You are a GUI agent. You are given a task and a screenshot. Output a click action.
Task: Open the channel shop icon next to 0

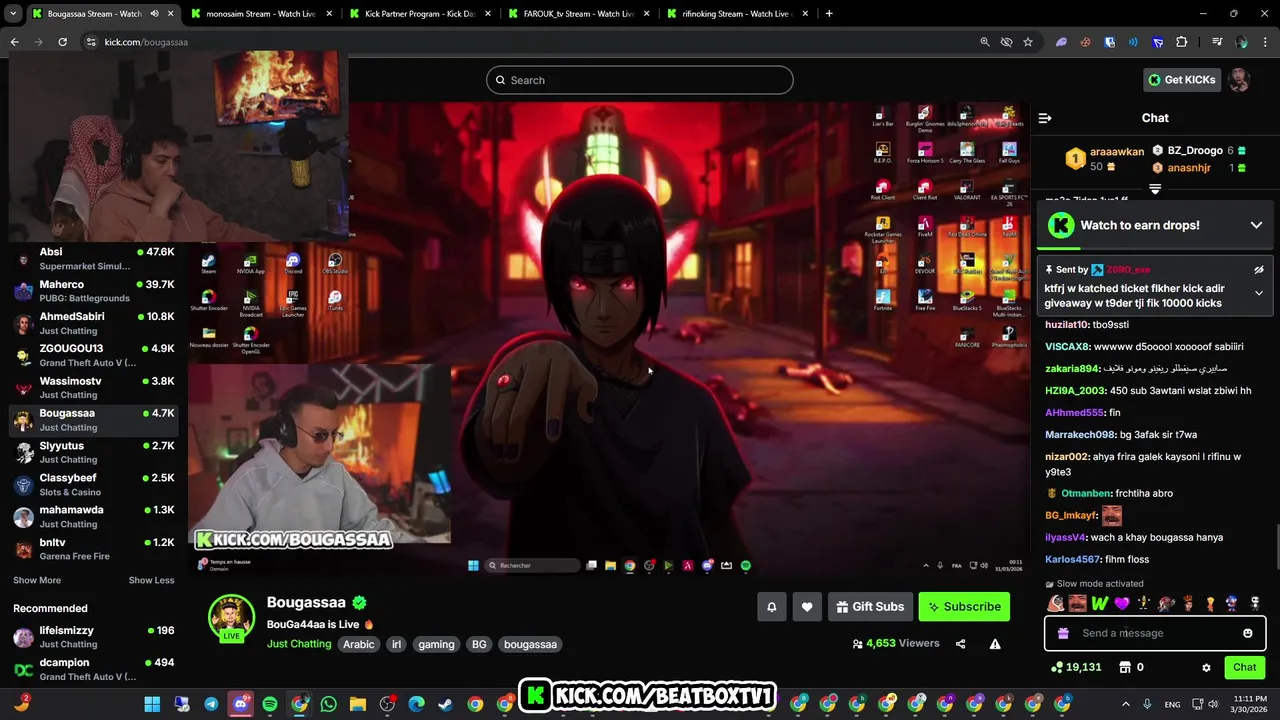pos(1125,667)
